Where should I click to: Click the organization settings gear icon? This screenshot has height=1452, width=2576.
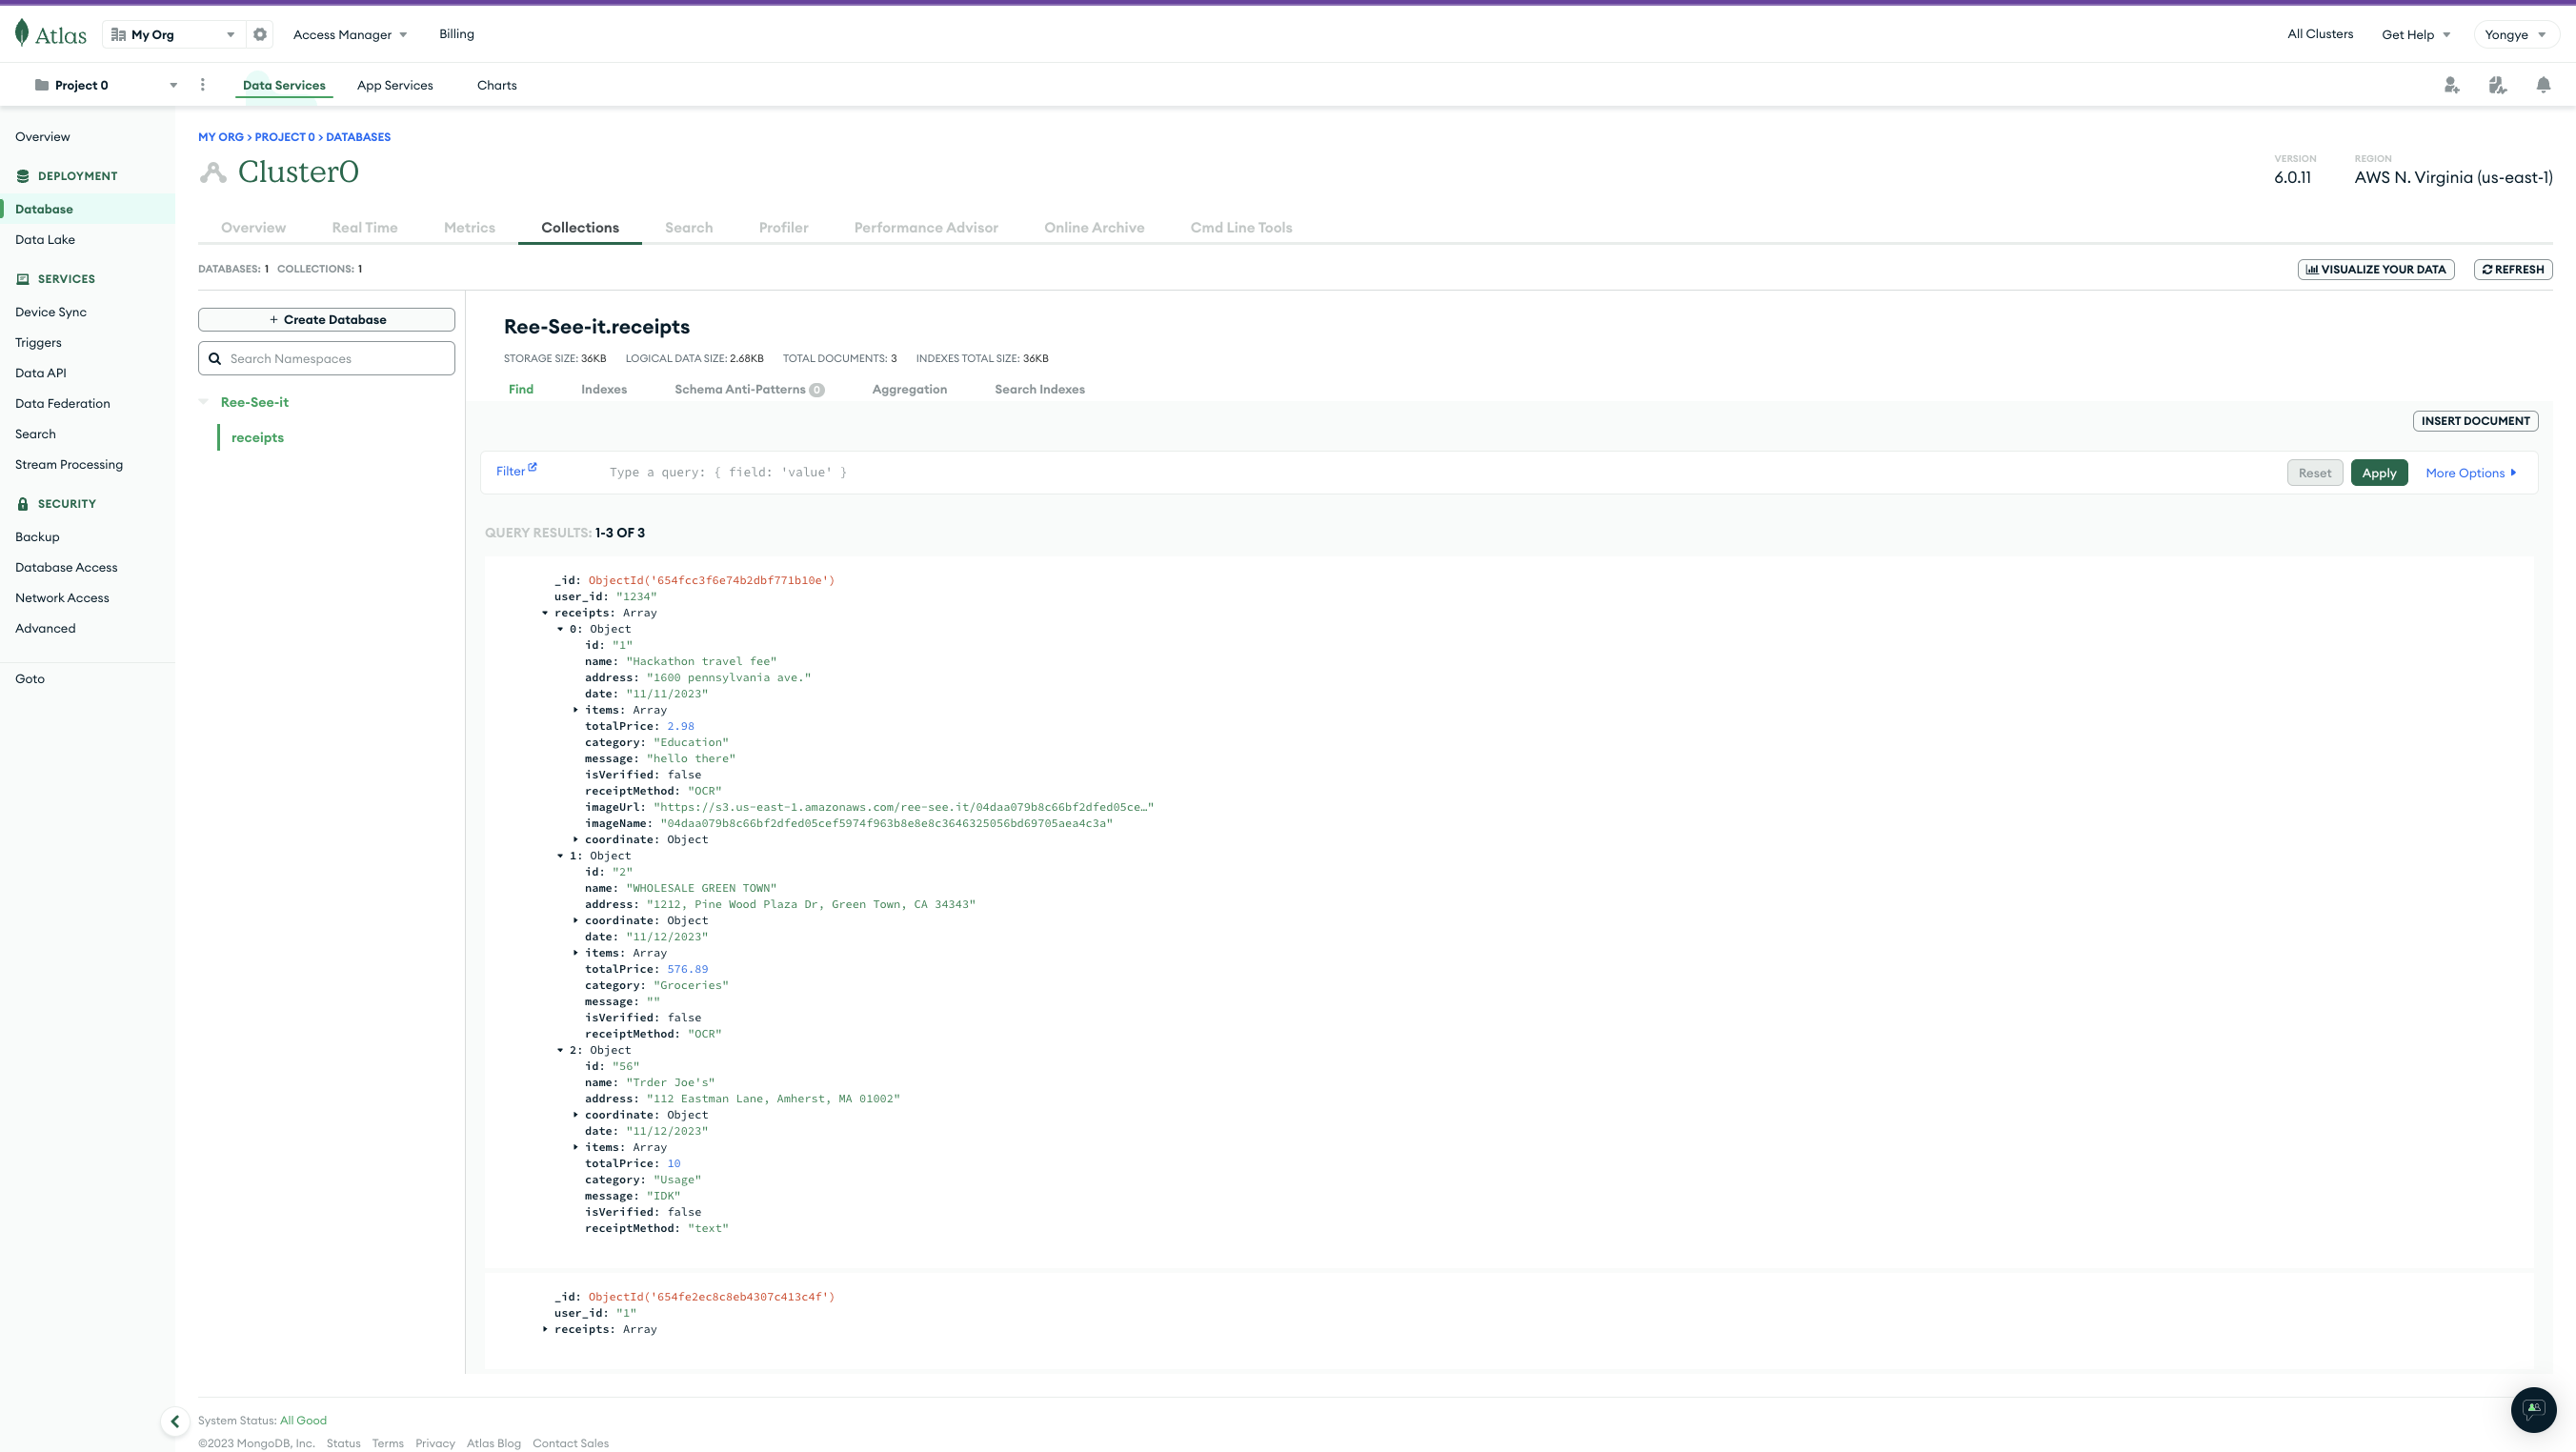(x=260, y=34)
